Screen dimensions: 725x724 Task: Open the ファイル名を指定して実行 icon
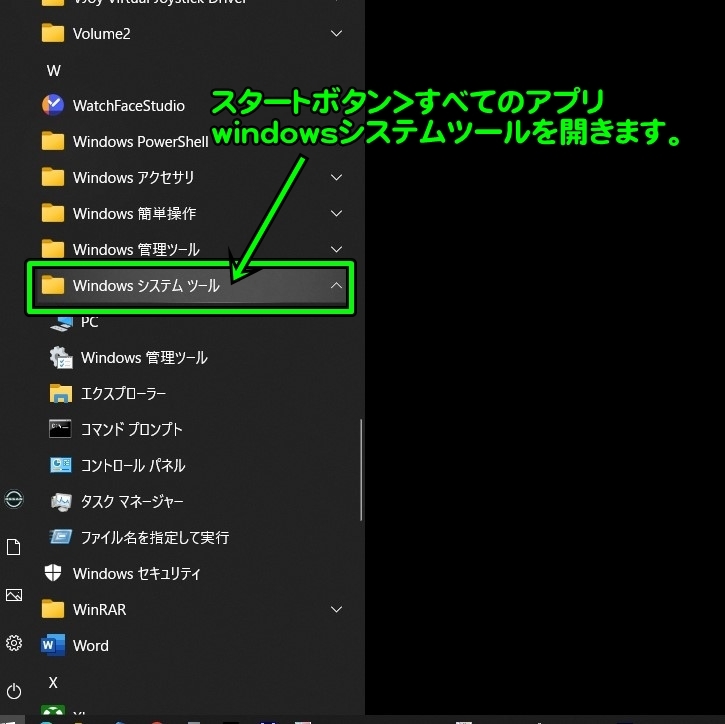click(61, 537)
